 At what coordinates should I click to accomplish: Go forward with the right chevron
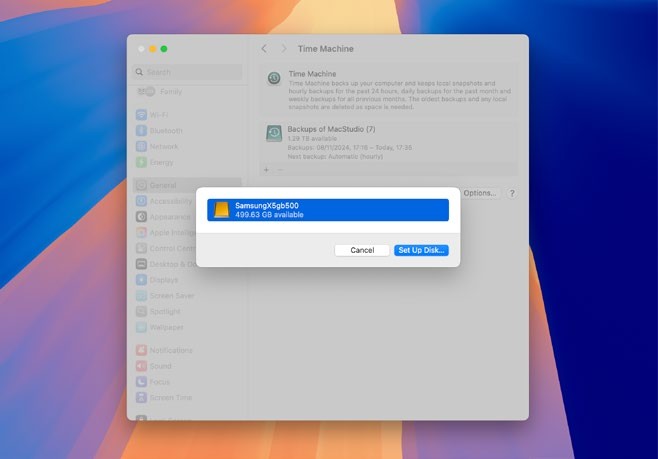284,49
